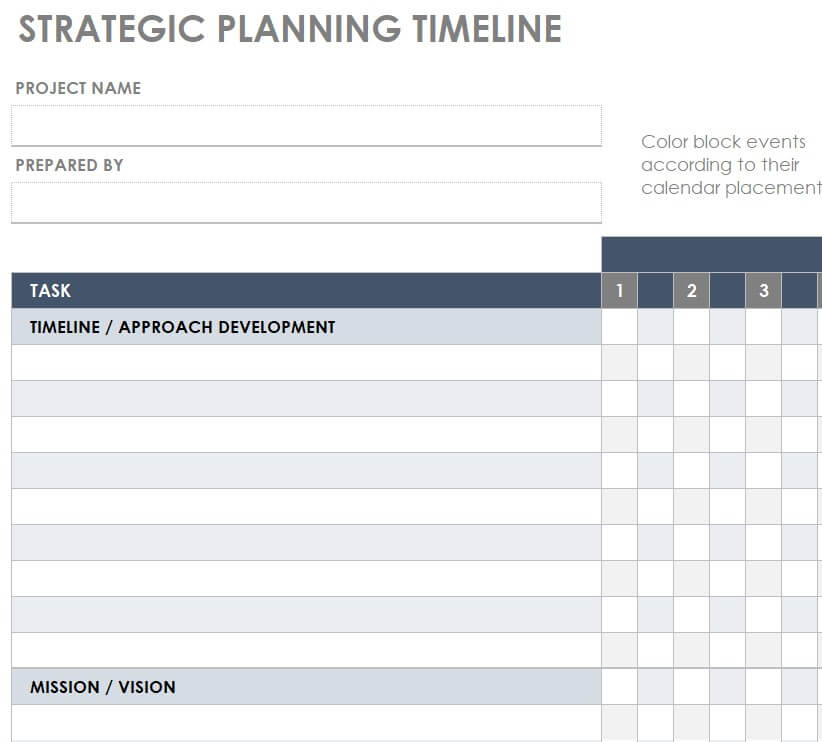This screenshot has width=822, height=742.
Task: Select the column header numbered 3
Action: tap(764, 291)
